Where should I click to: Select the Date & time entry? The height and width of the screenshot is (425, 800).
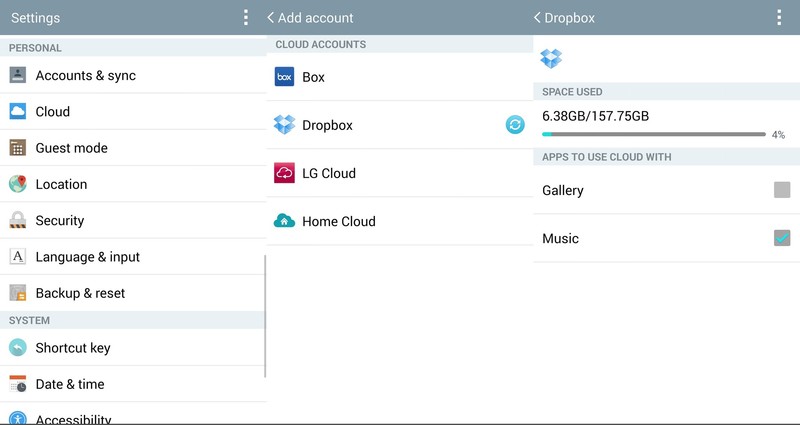[x=70, y=384]
